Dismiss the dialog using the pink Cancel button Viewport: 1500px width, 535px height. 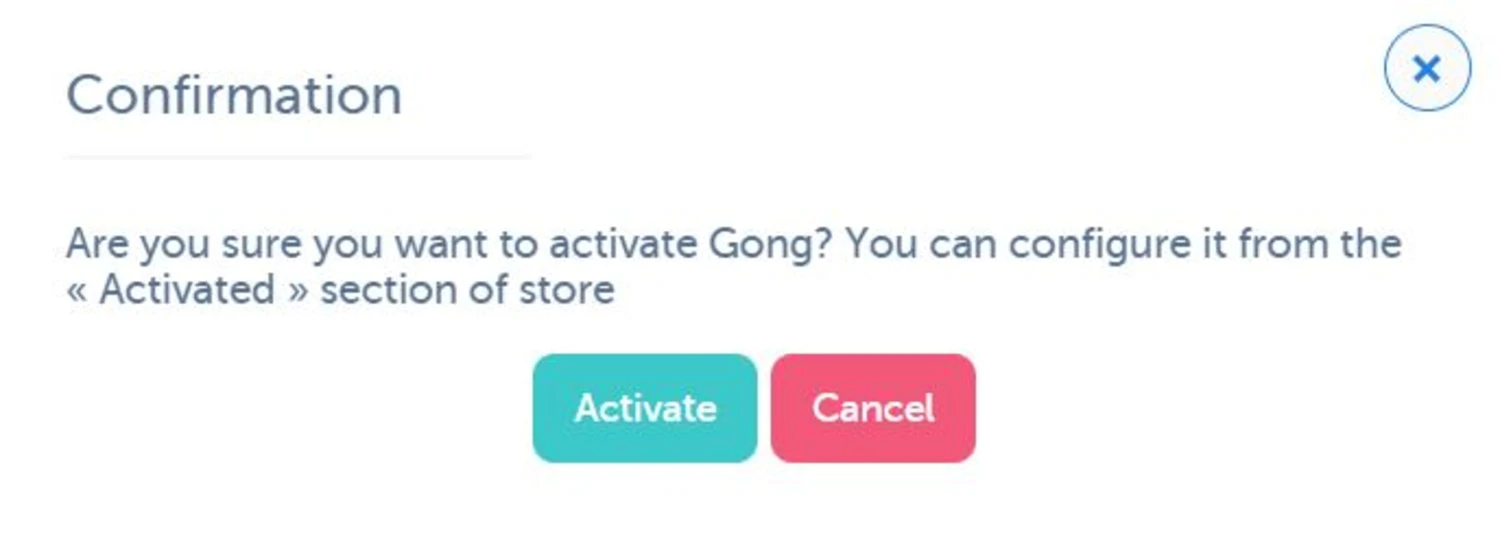click(873, 408)
